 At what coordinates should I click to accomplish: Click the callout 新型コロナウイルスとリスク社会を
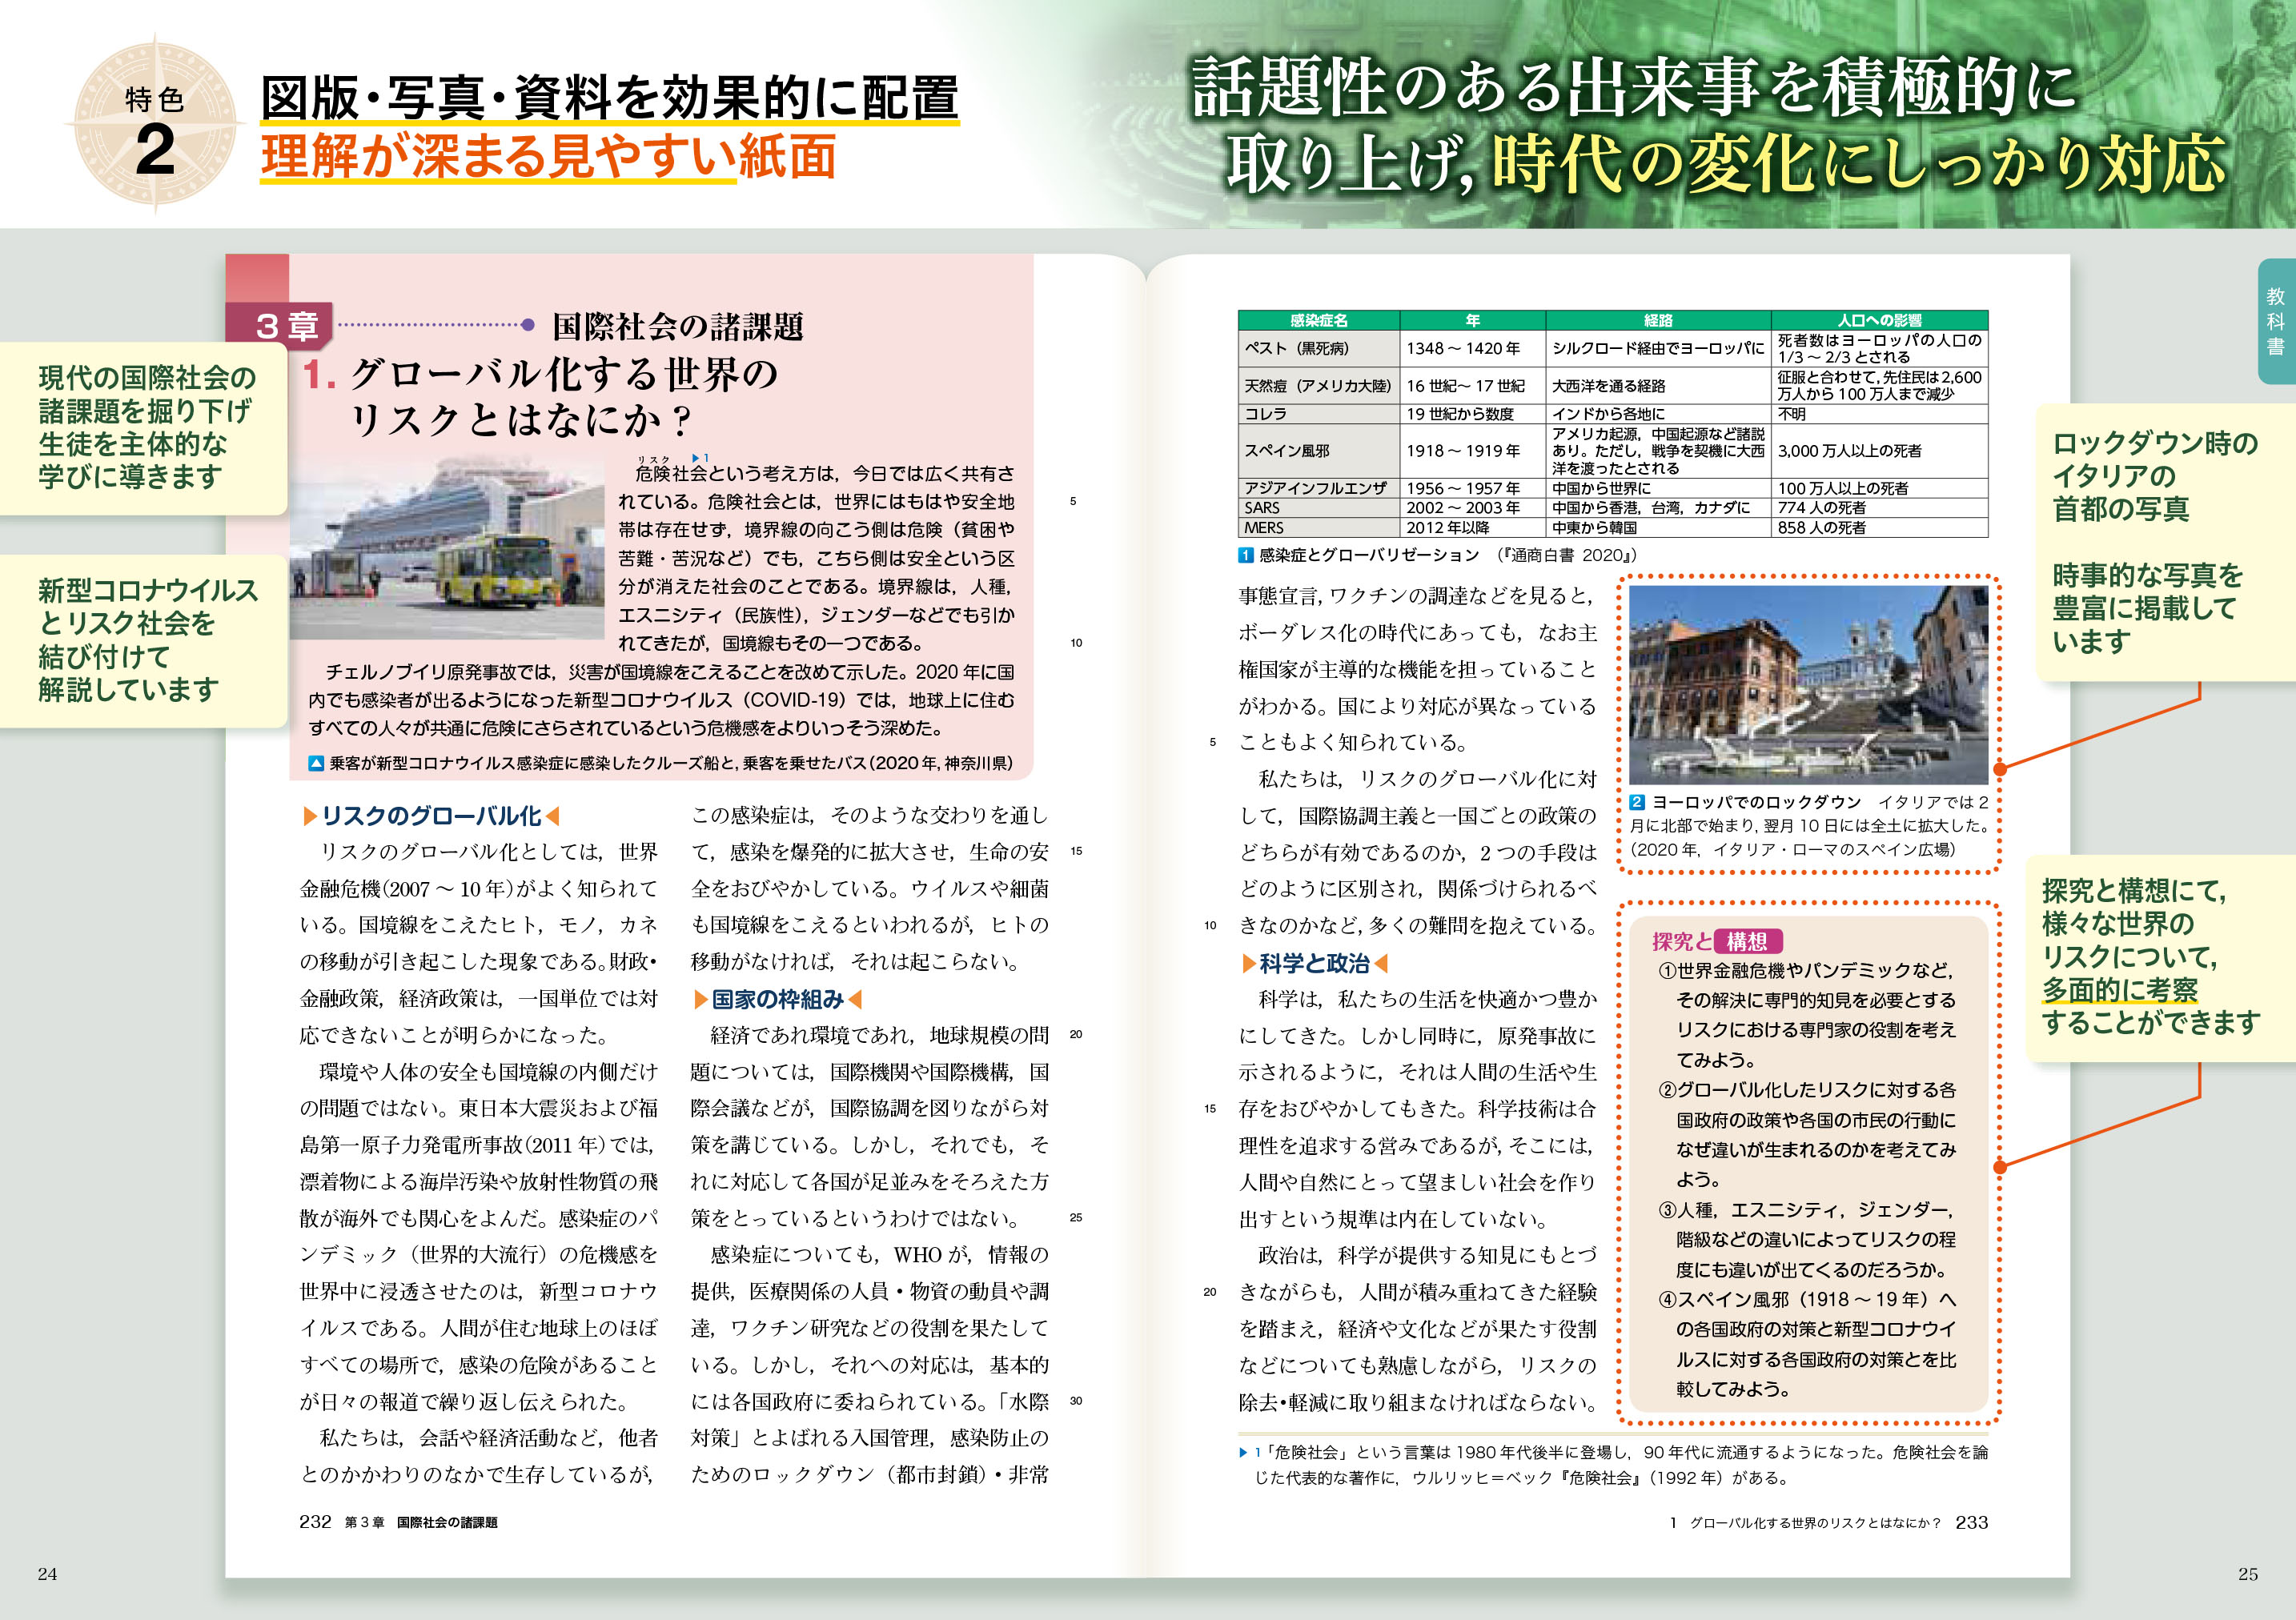coord(144,640)
